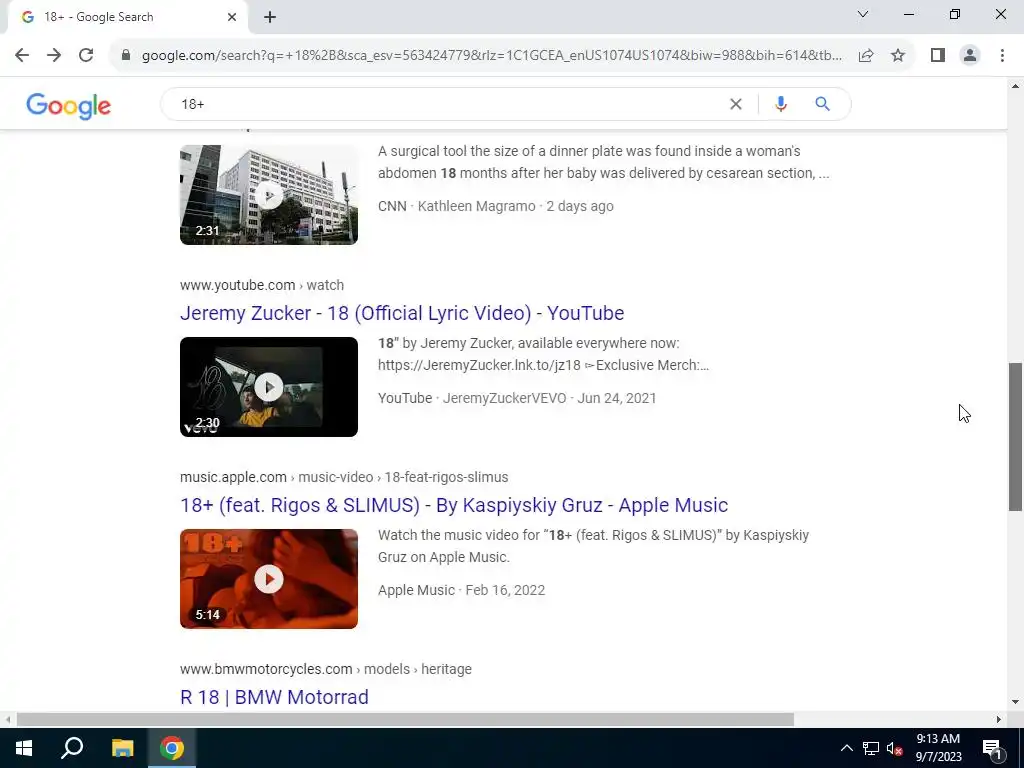Open the Windows Start menu

click(x=24, y=748)
